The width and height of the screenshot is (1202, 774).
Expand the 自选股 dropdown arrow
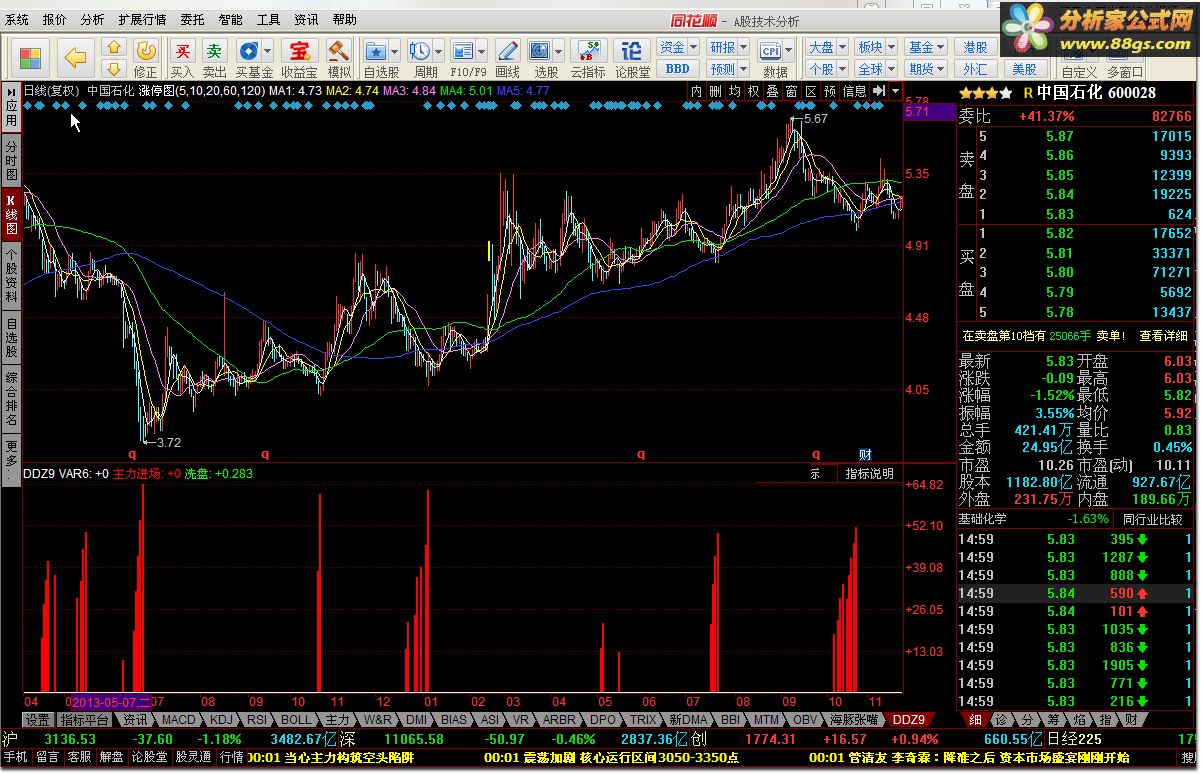pyautogui.click(x=395, y=50)
